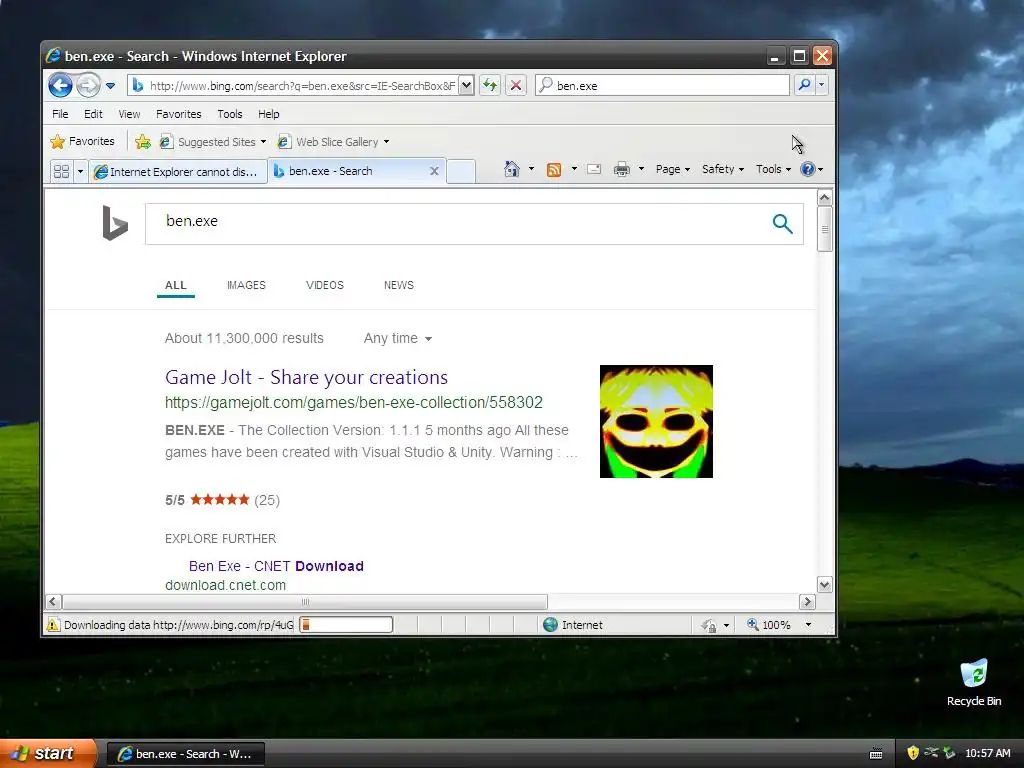Click the Quick Tabs grid icon
The width and height of the screenshot is (1024, 768).
61,171
